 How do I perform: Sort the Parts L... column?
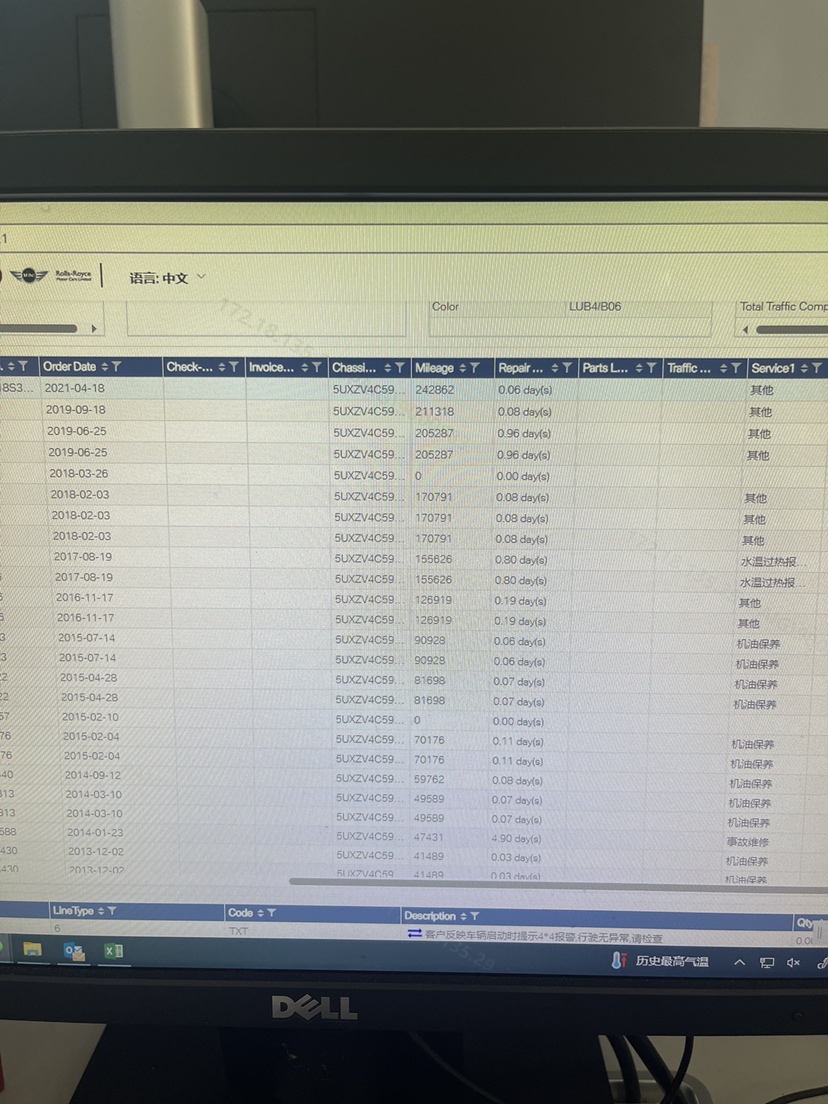pyautogui.click(x=639, y=368)
